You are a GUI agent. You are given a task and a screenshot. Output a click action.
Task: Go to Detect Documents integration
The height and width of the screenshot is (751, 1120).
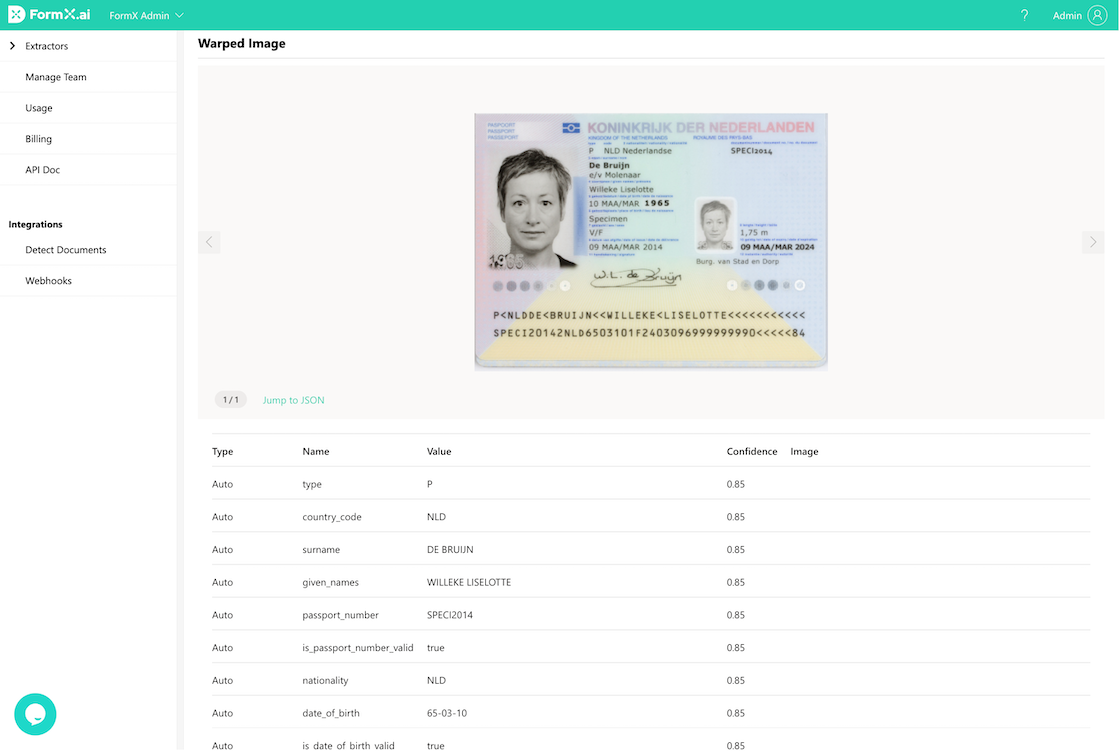coord(66,250)
